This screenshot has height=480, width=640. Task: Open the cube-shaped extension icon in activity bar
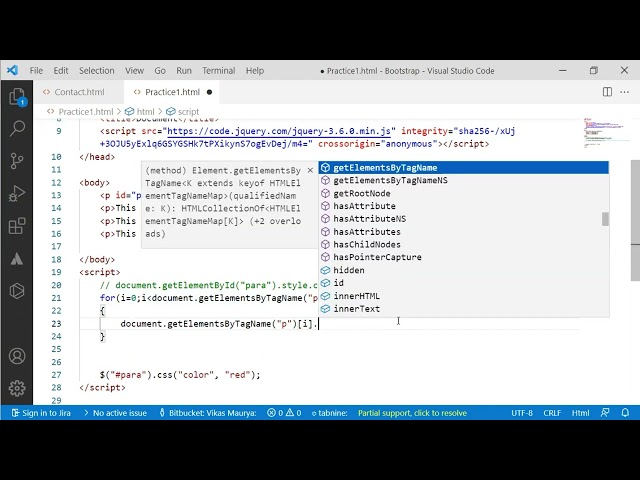17,291
